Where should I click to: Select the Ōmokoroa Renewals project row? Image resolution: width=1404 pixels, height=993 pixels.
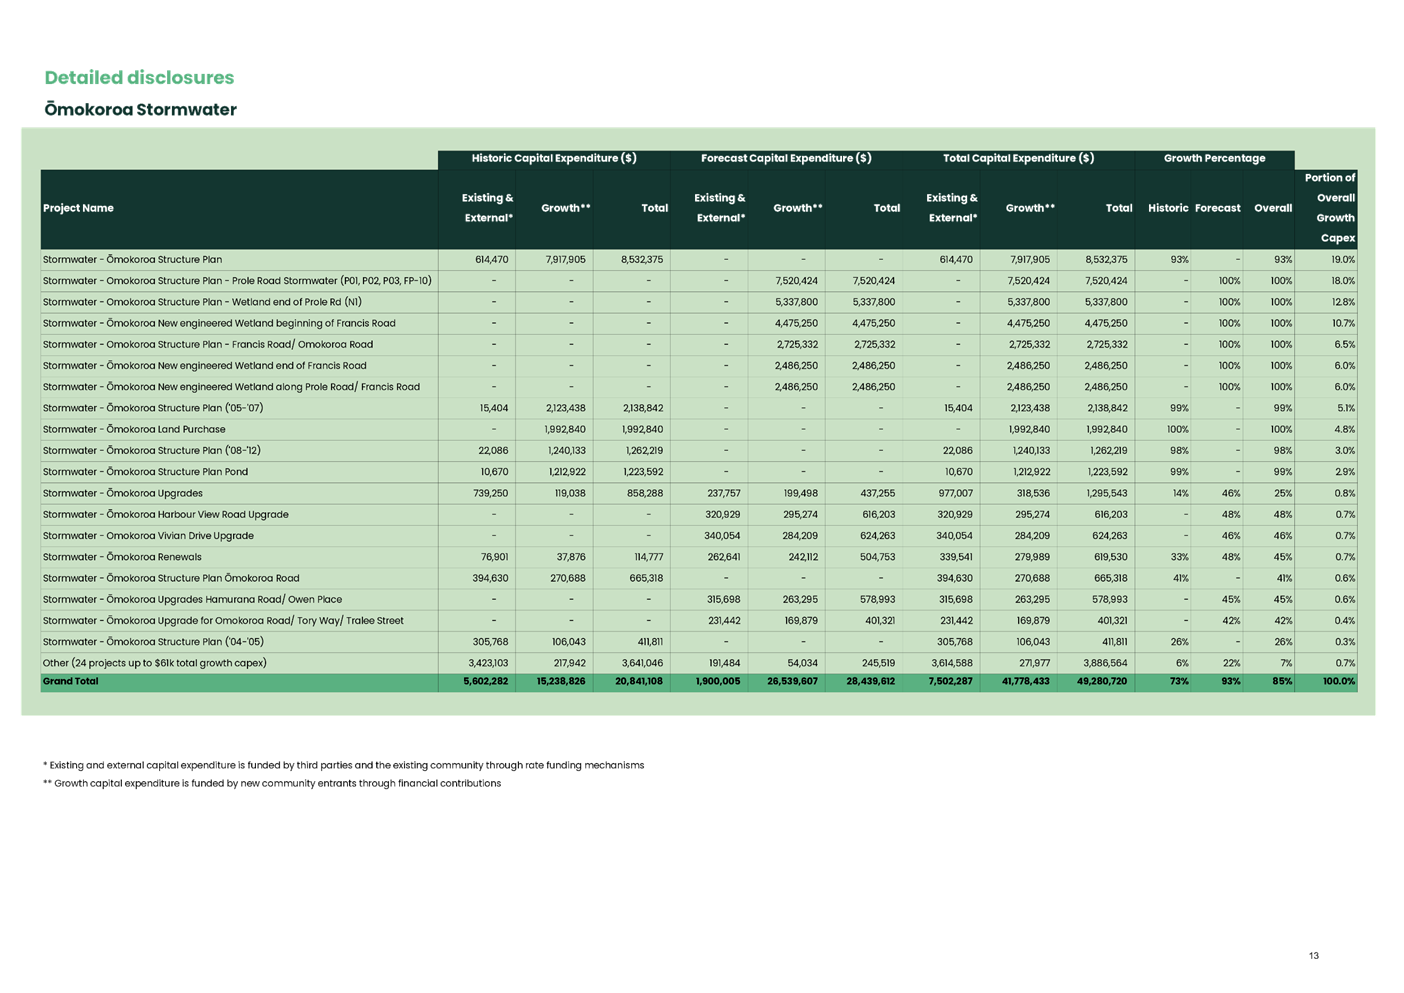click(122, 557)
